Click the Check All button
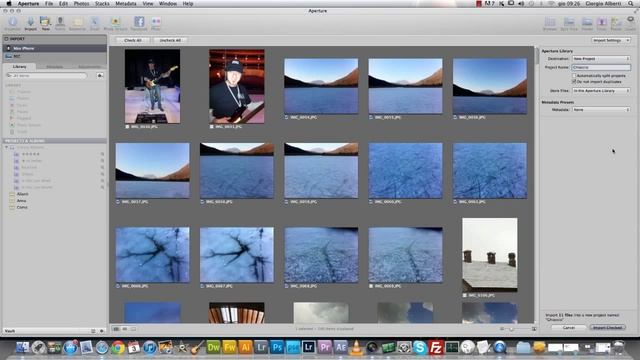Viewport: 640px width, 360px height. point(133,40)
